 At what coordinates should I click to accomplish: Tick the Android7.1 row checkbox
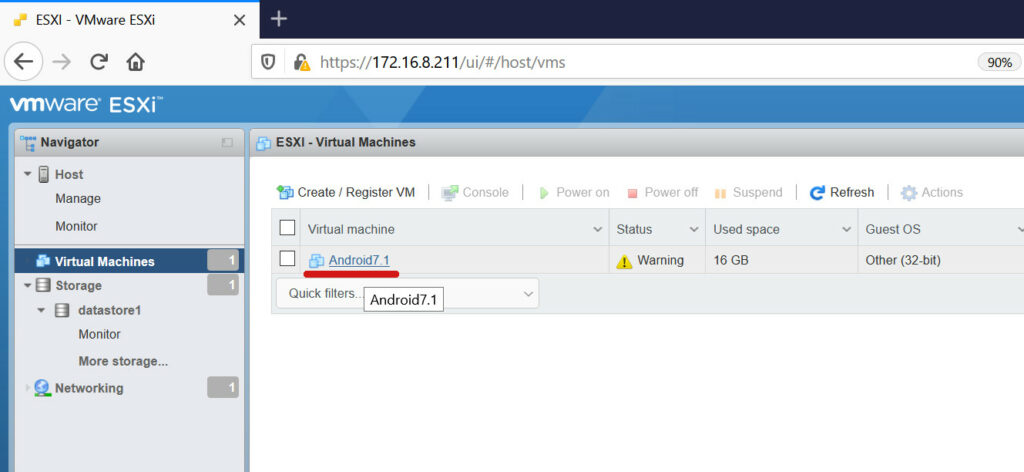coord(287,259)
